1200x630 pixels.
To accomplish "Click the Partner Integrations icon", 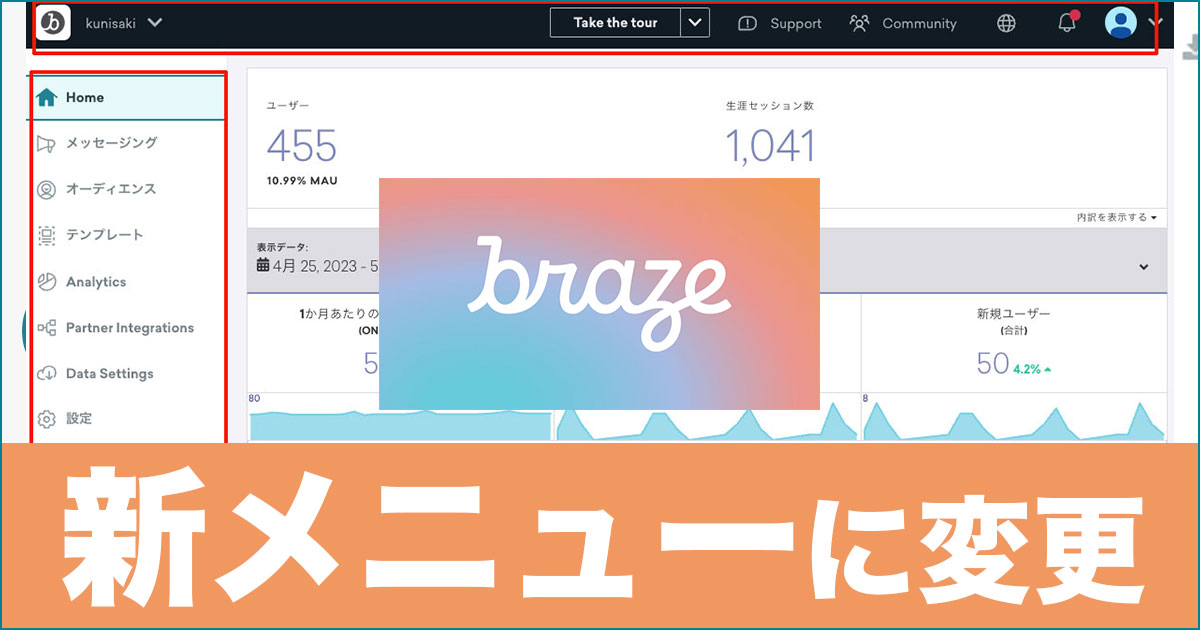I will point(46,327).
